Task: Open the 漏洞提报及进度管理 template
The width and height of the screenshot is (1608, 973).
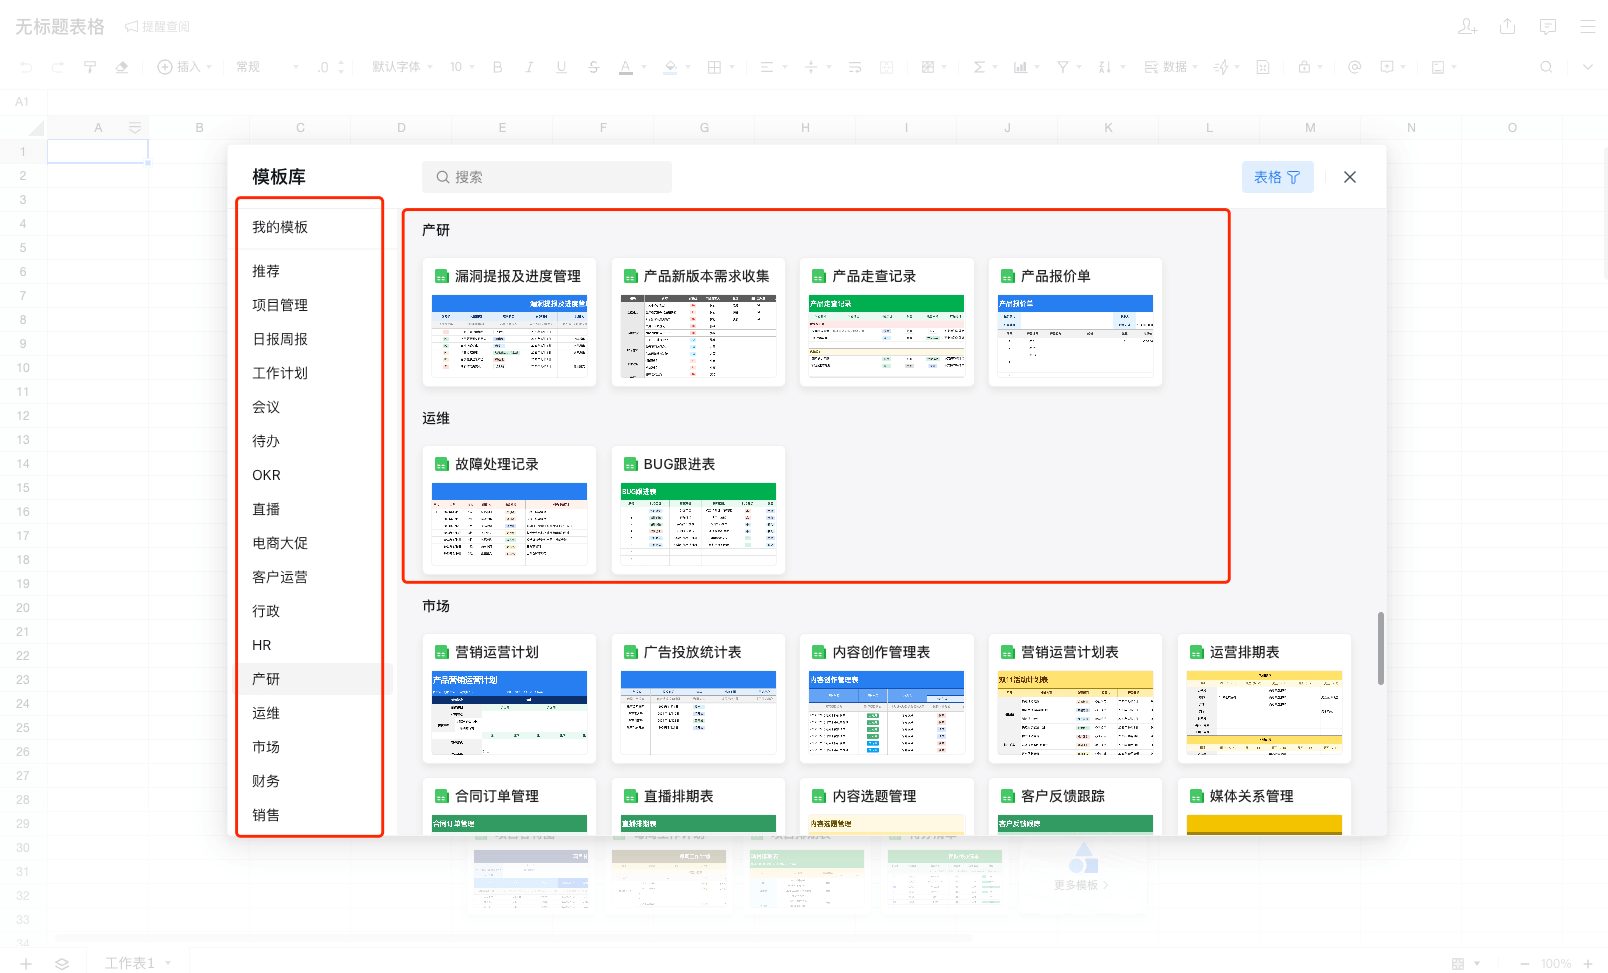Action: tap(509, 322)
